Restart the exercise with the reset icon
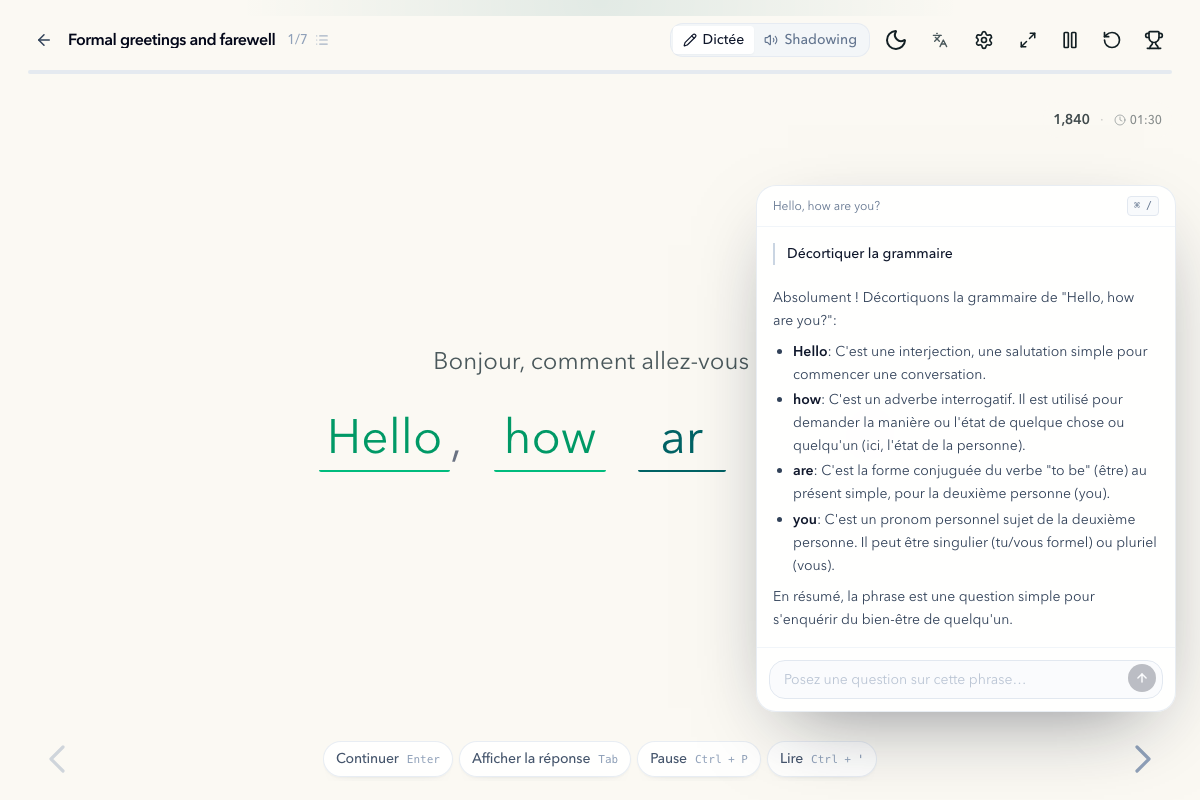This screenshot has width=1200, height=800. point(1112,40)
